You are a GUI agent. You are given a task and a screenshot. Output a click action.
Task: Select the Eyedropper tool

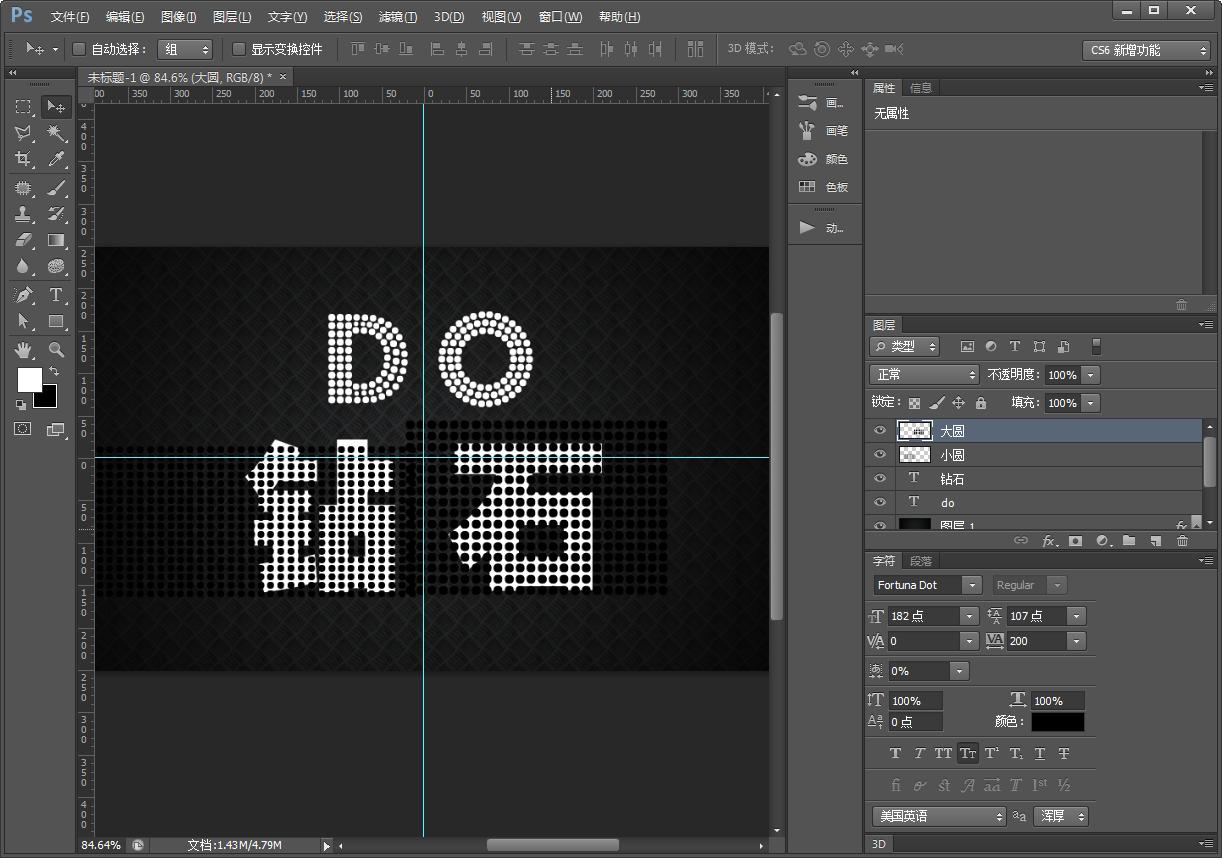coord(56,160)
